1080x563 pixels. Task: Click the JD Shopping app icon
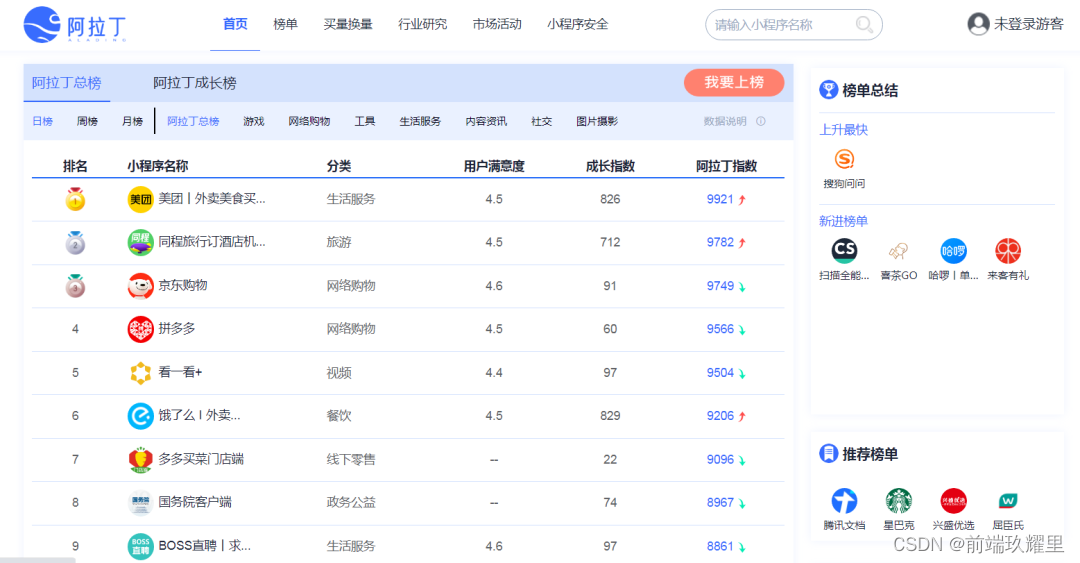point(141,286)
